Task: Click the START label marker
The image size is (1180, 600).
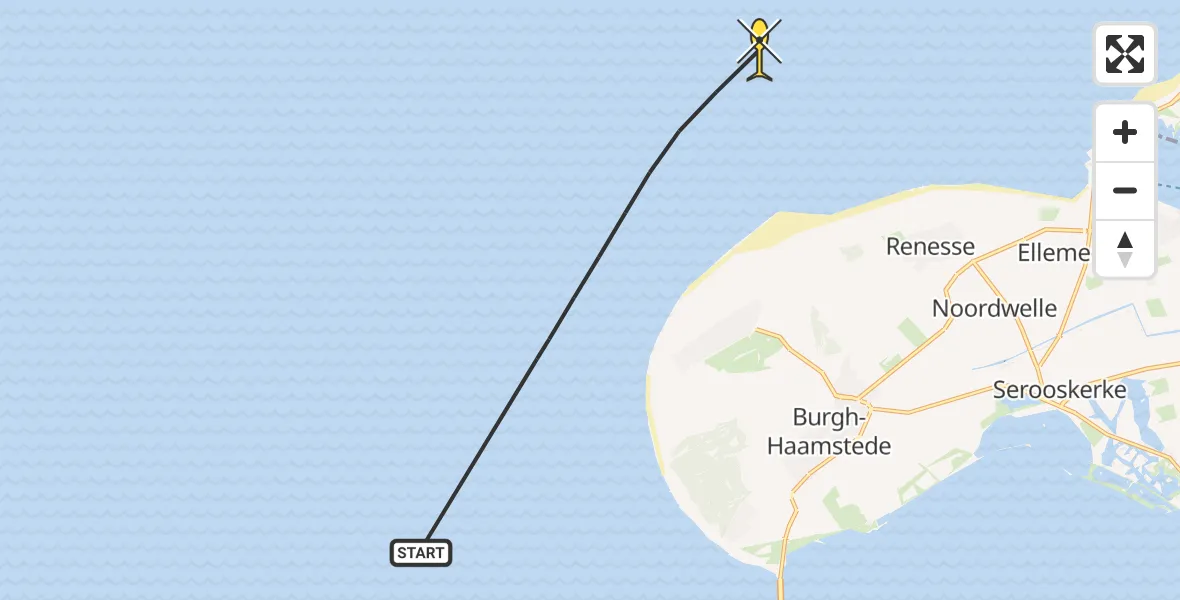Action: coord(421,553)
